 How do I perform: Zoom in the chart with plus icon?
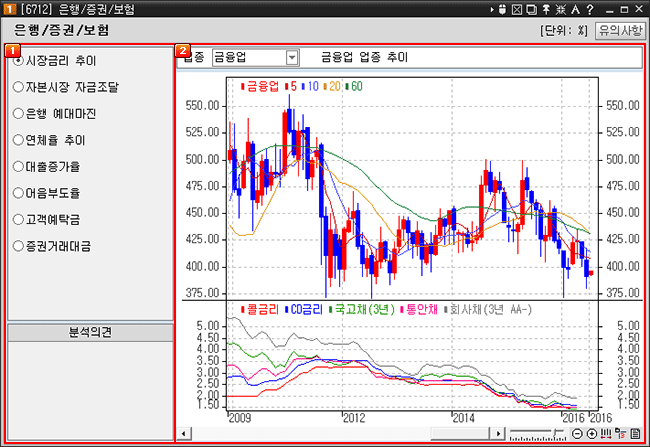(592, 434)
